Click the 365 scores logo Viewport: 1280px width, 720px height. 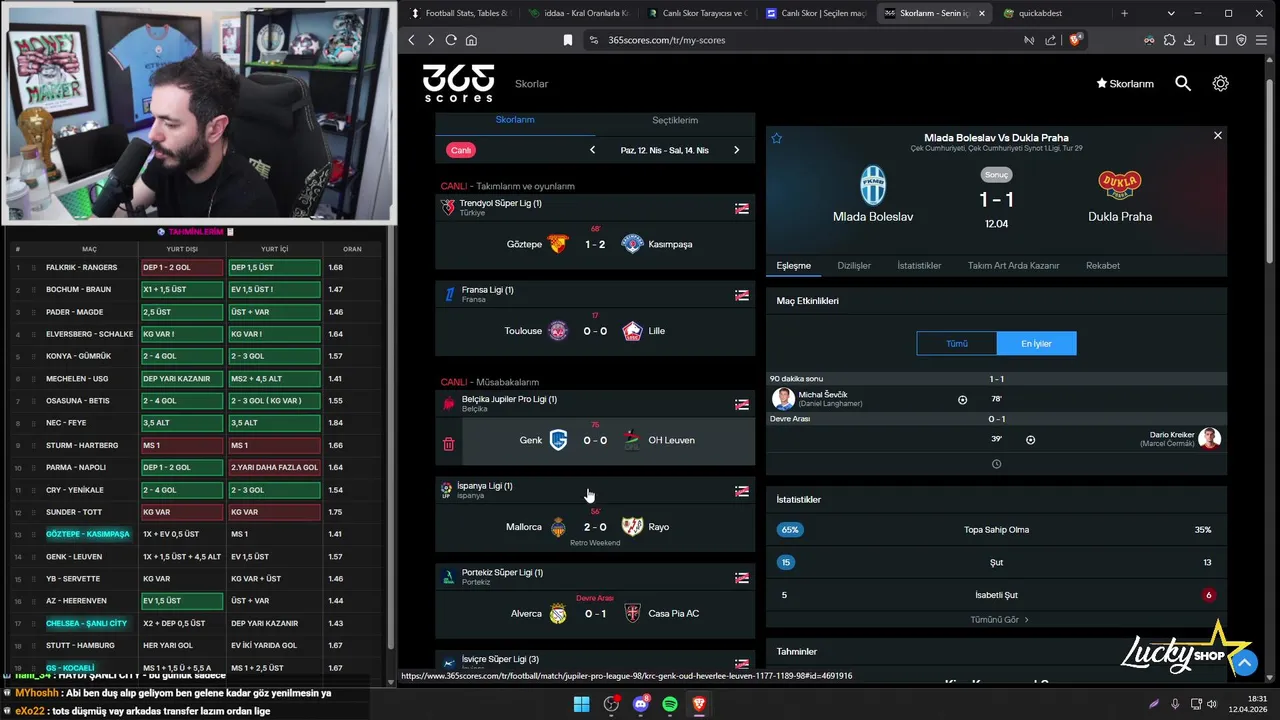coord(458,83)
